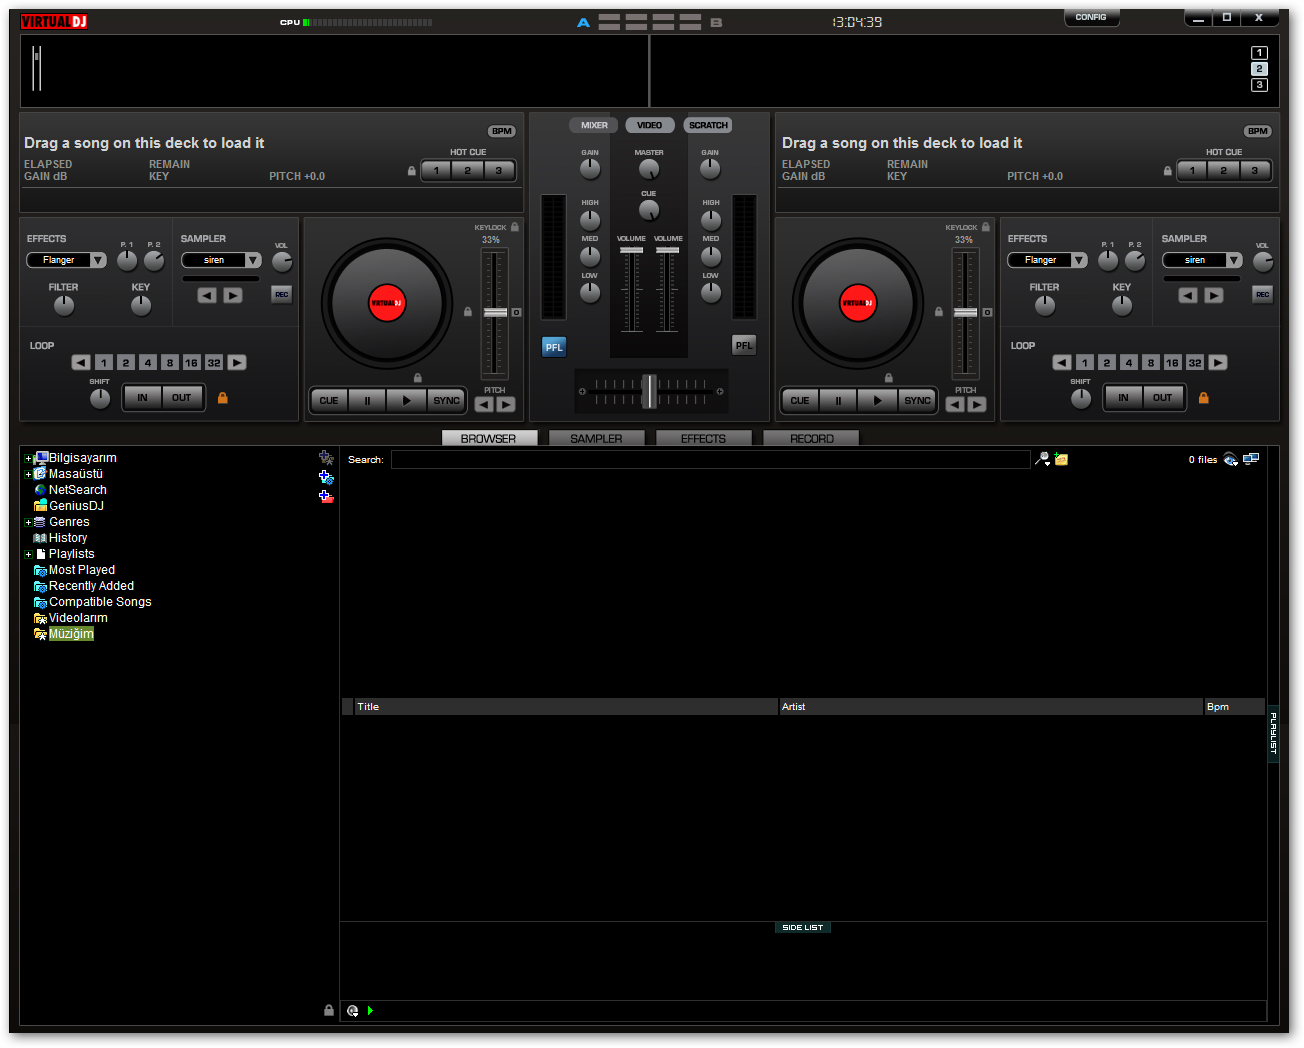Click the Search input field
Screen dimensions: 1304x1048
(x=710, y=459)
